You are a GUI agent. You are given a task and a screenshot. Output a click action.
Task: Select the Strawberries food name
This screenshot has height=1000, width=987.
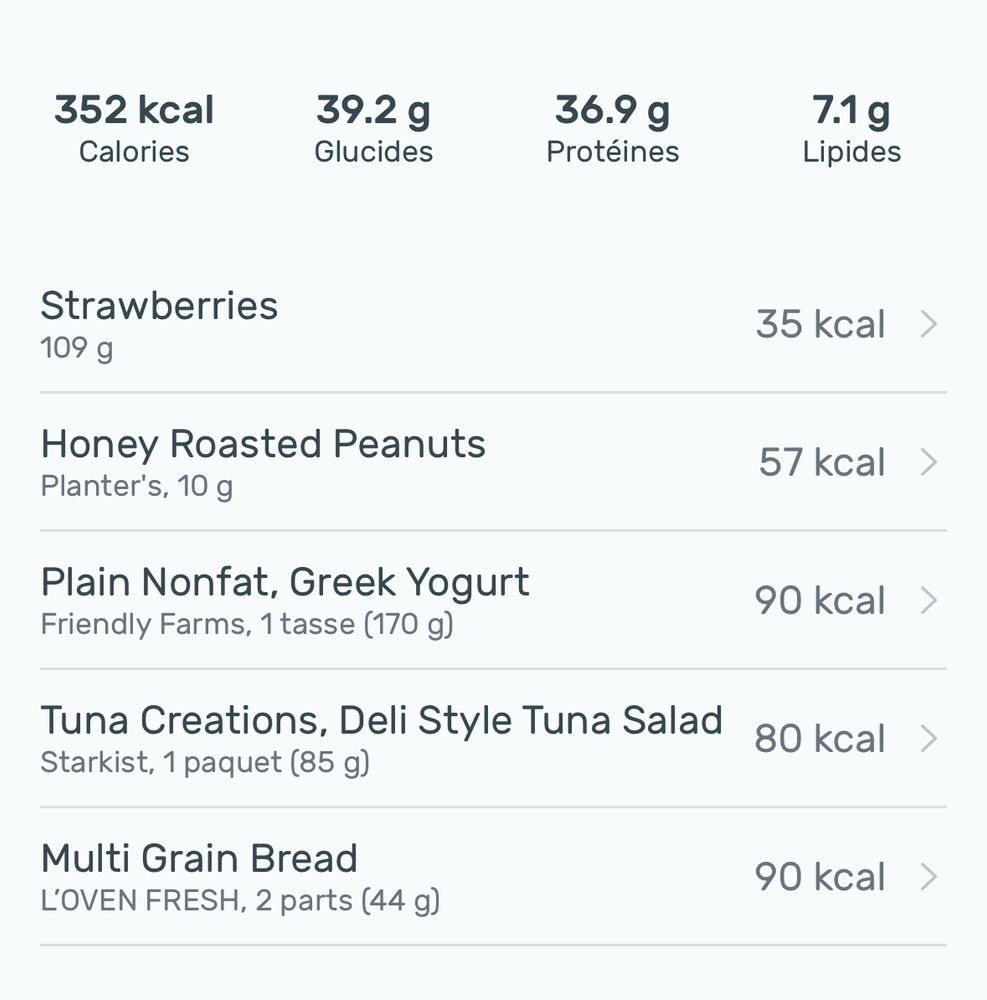(159, 306)
